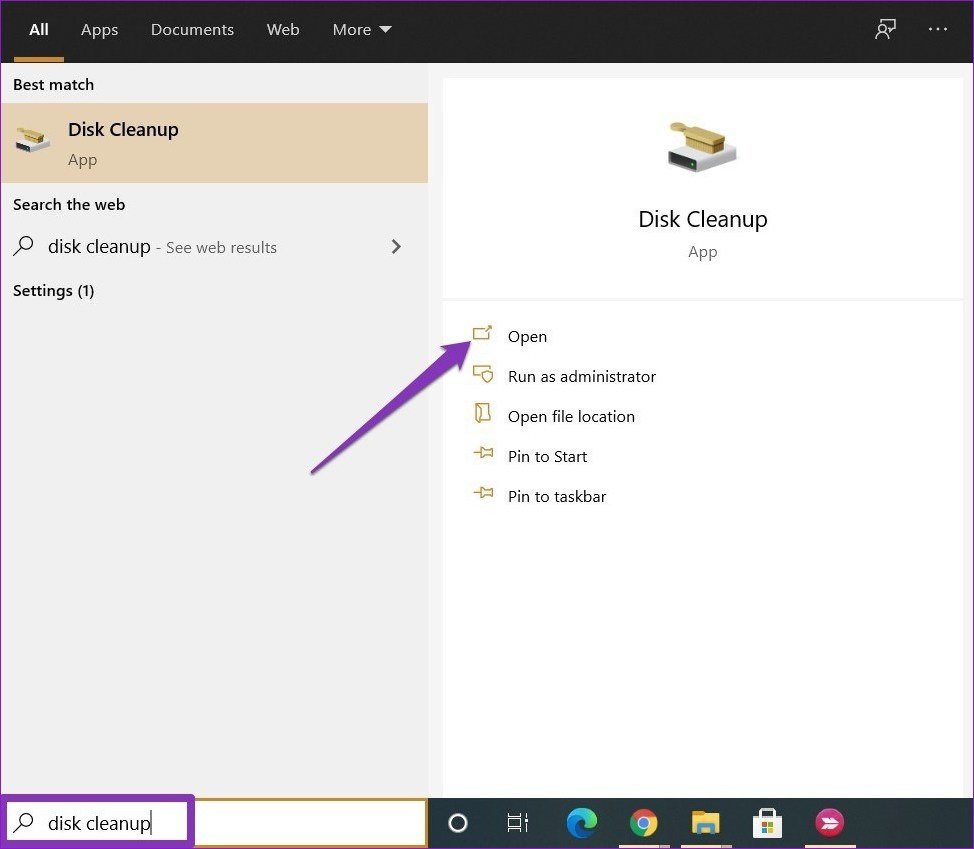Open File Explorer from the taskbar
The width and height of the screenshot is (974, 849).
[x=705, y=822]
